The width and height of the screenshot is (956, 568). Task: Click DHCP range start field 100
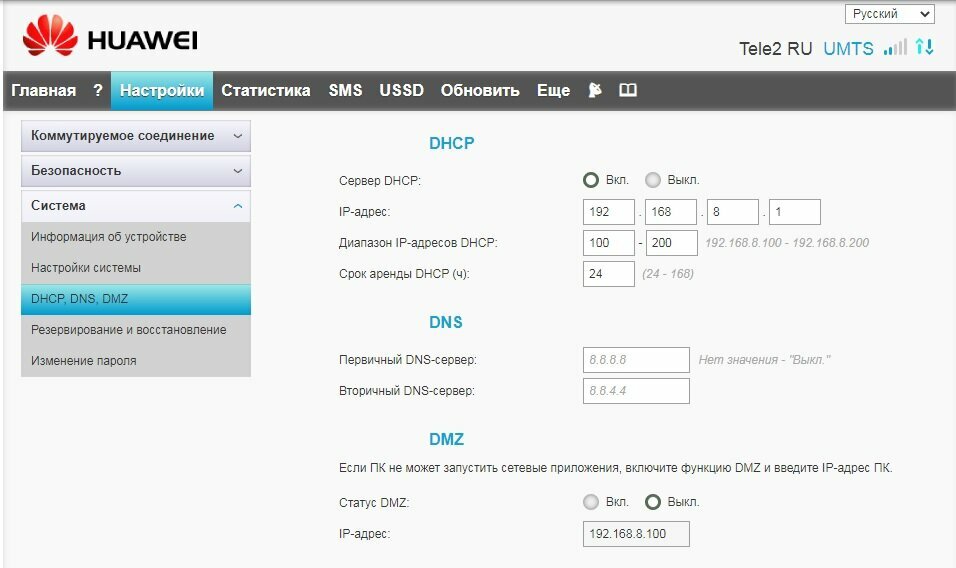(608, 243)
